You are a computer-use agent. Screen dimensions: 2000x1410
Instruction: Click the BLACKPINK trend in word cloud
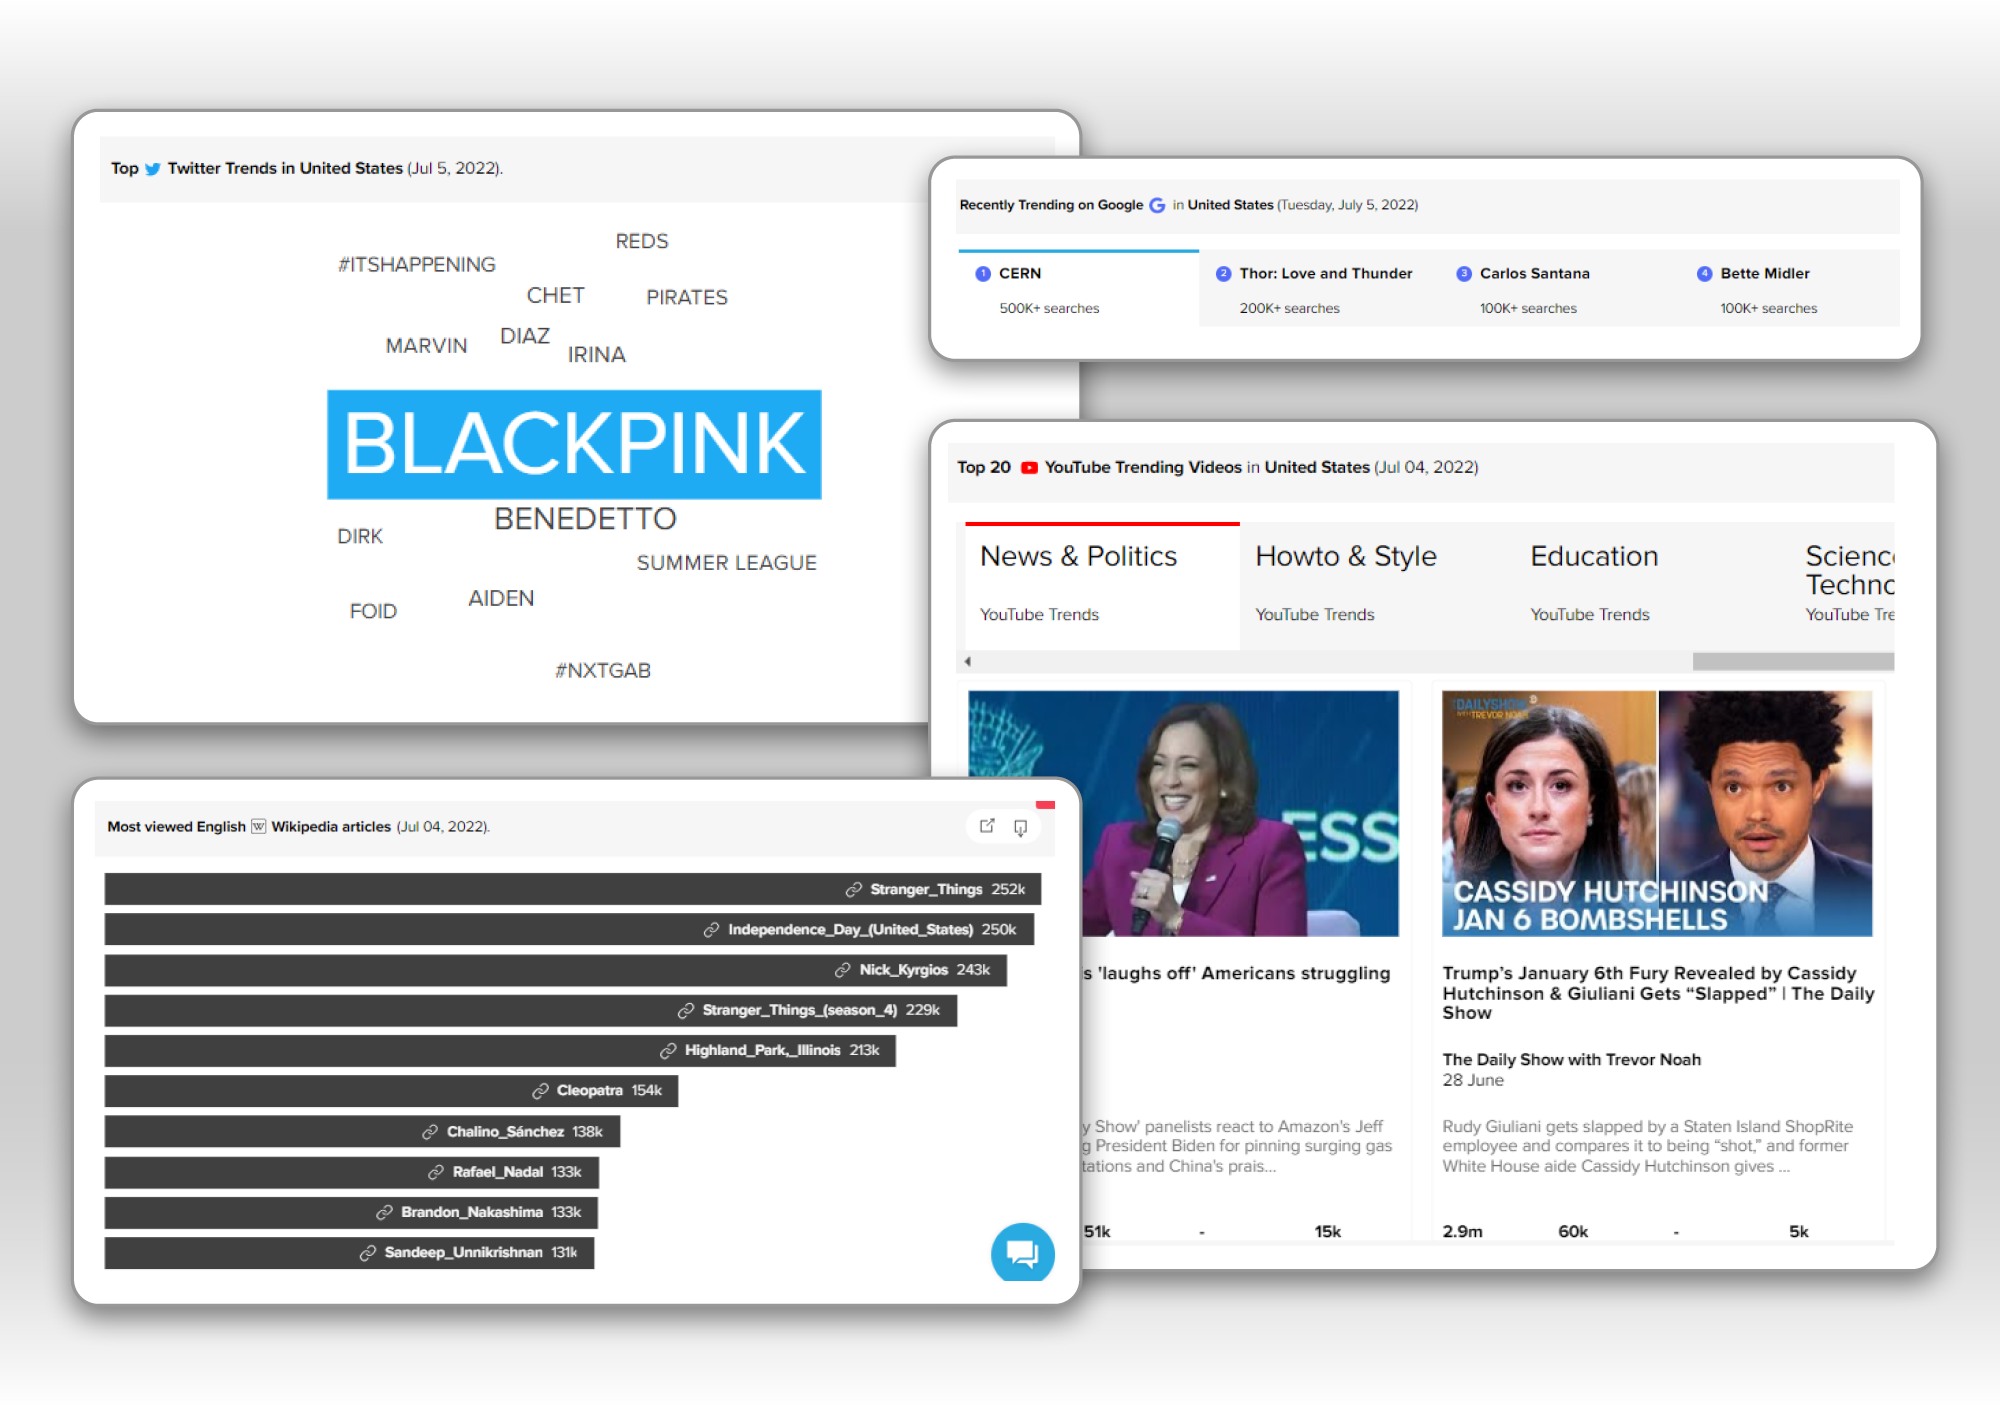[574, 444]
